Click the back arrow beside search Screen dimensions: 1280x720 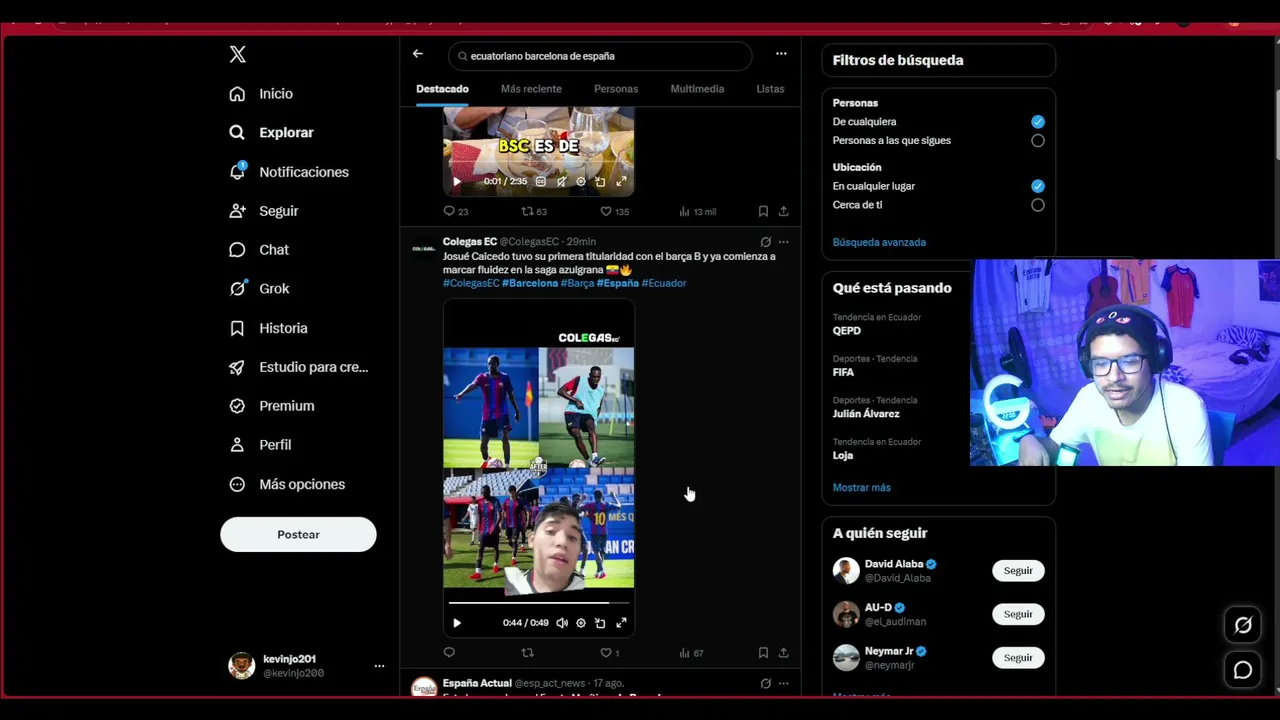coord(417,54)
